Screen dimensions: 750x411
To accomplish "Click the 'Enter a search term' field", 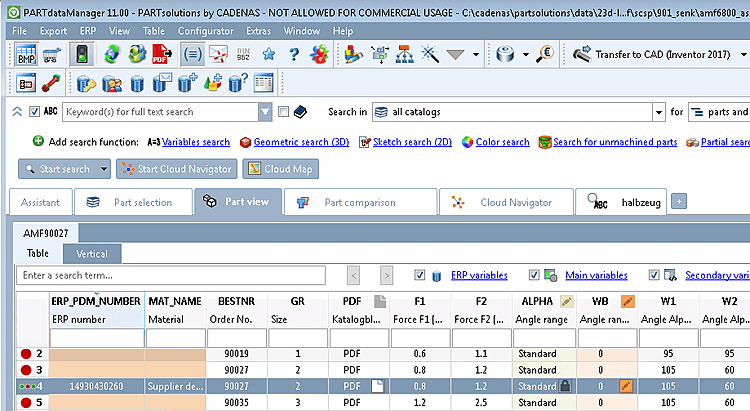I will [171, 276].
